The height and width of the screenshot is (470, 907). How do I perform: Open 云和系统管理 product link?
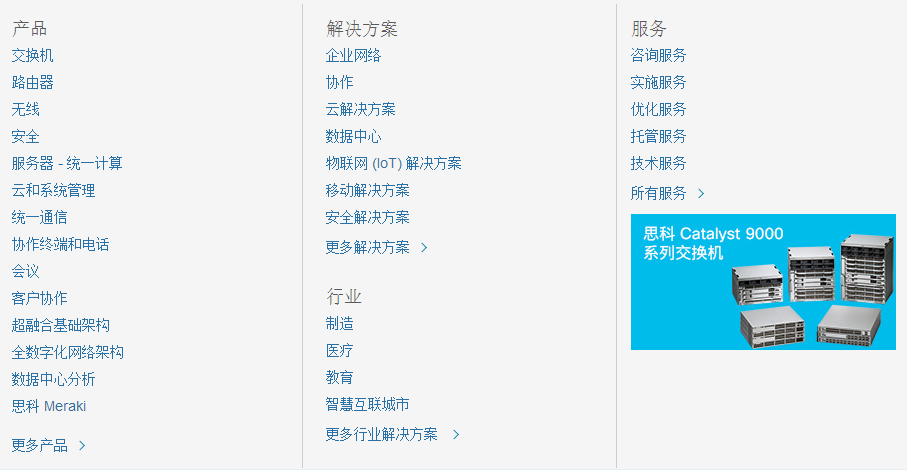pyautogui.click(x=54, y=190)
